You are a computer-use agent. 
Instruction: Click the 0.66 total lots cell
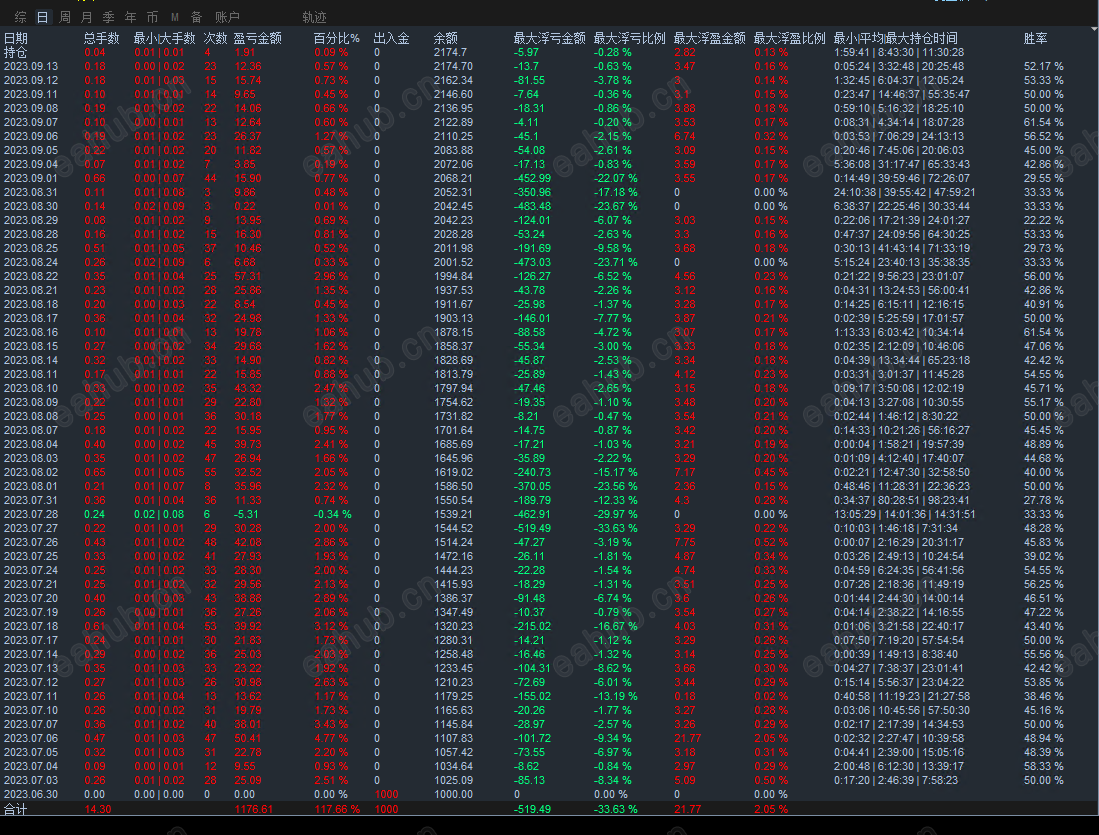pos(95,179)
